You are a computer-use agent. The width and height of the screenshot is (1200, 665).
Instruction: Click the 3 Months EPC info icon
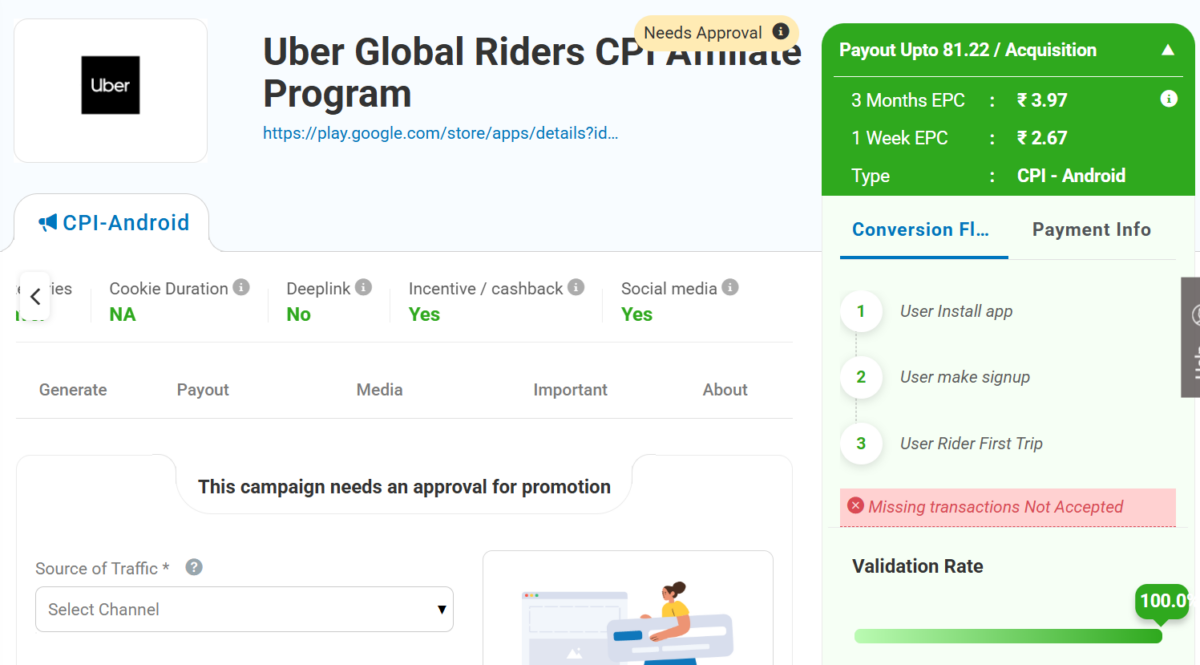(1168, 99)
